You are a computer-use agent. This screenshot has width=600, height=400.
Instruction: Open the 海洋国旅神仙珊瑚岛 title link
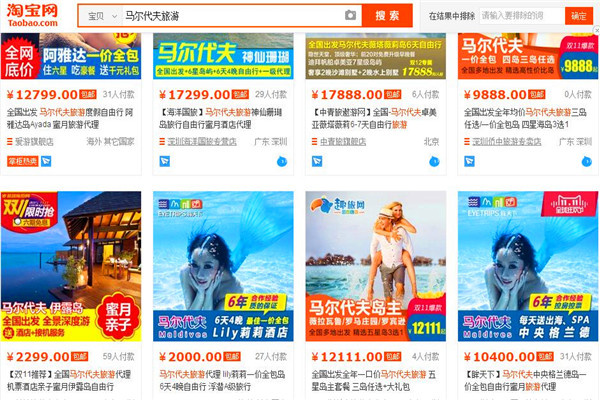pos(221,118)
